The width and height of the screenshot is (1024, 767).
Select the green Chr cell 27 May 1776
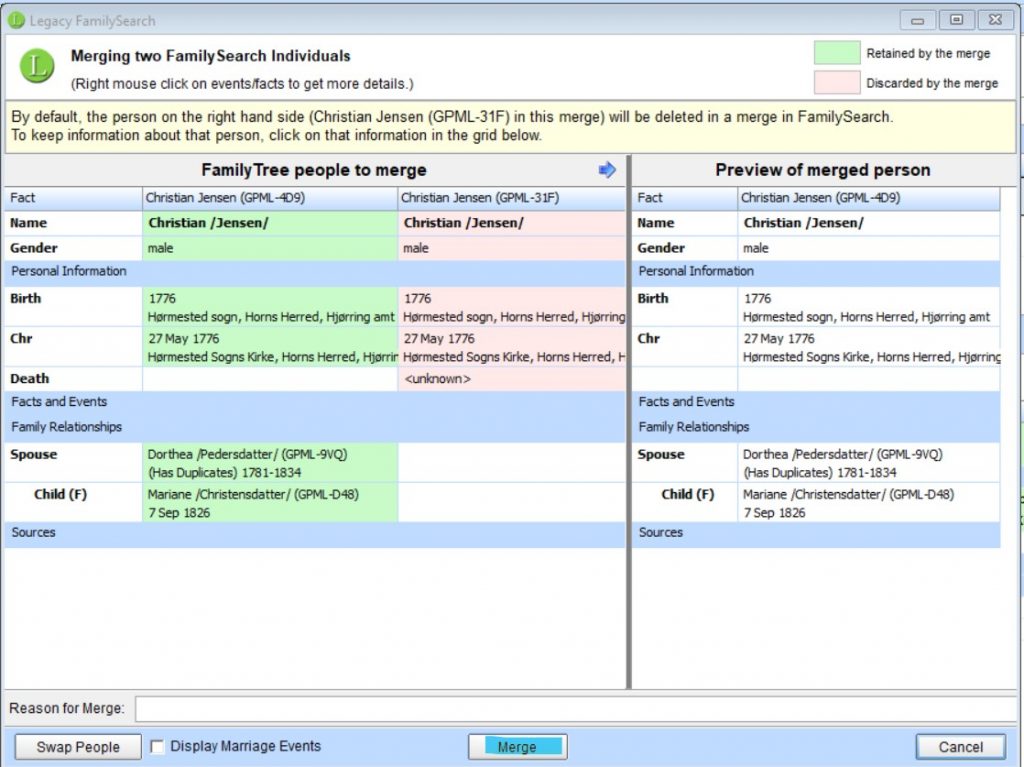(x=270, y=347)
